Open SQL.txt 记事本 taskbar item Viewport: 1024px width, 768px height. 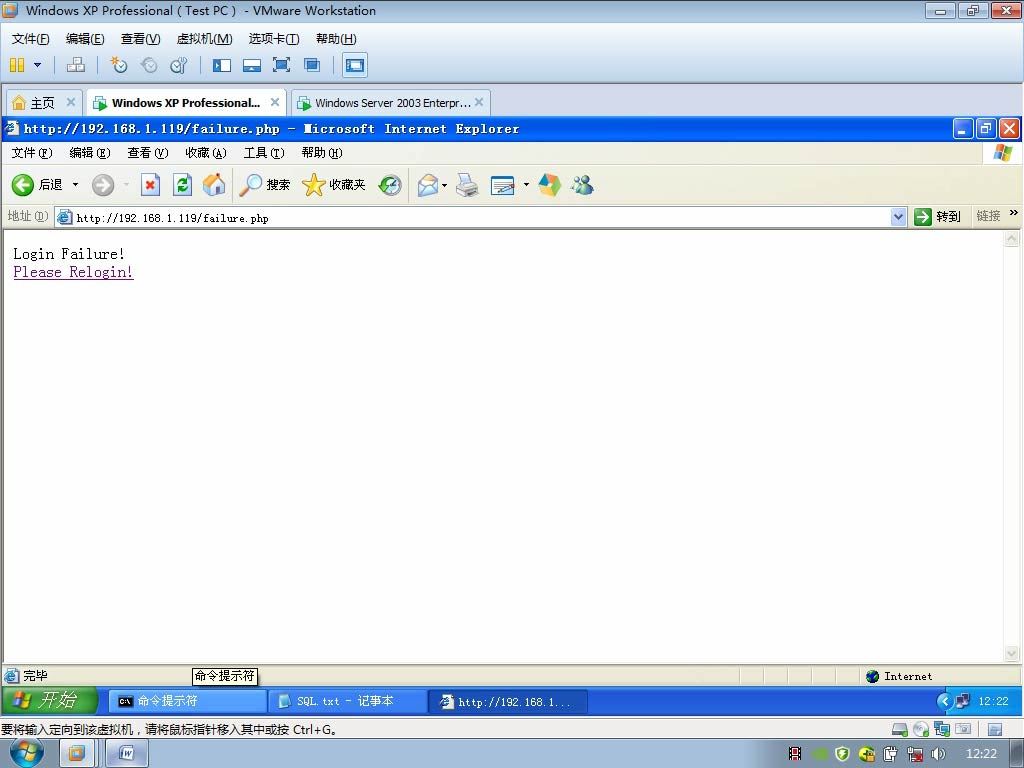tap(347, 701)
